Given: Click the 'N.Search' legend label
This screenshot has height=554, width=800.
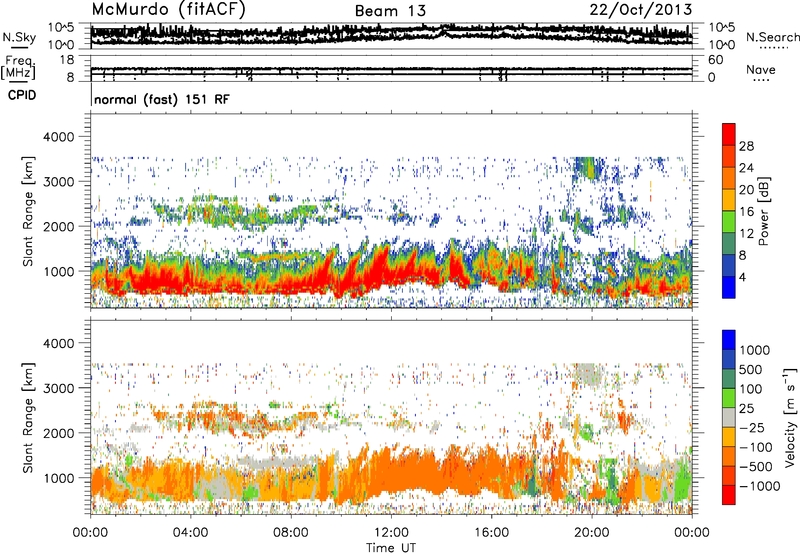Looking at the screenshot, I should 772,37.
